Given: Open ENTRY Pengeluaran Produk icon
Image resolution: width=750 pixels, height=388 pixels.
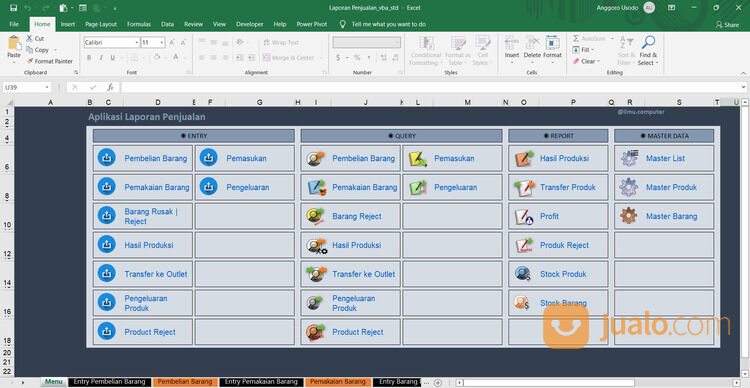Looking at the screenshot, I should (107, 302).
